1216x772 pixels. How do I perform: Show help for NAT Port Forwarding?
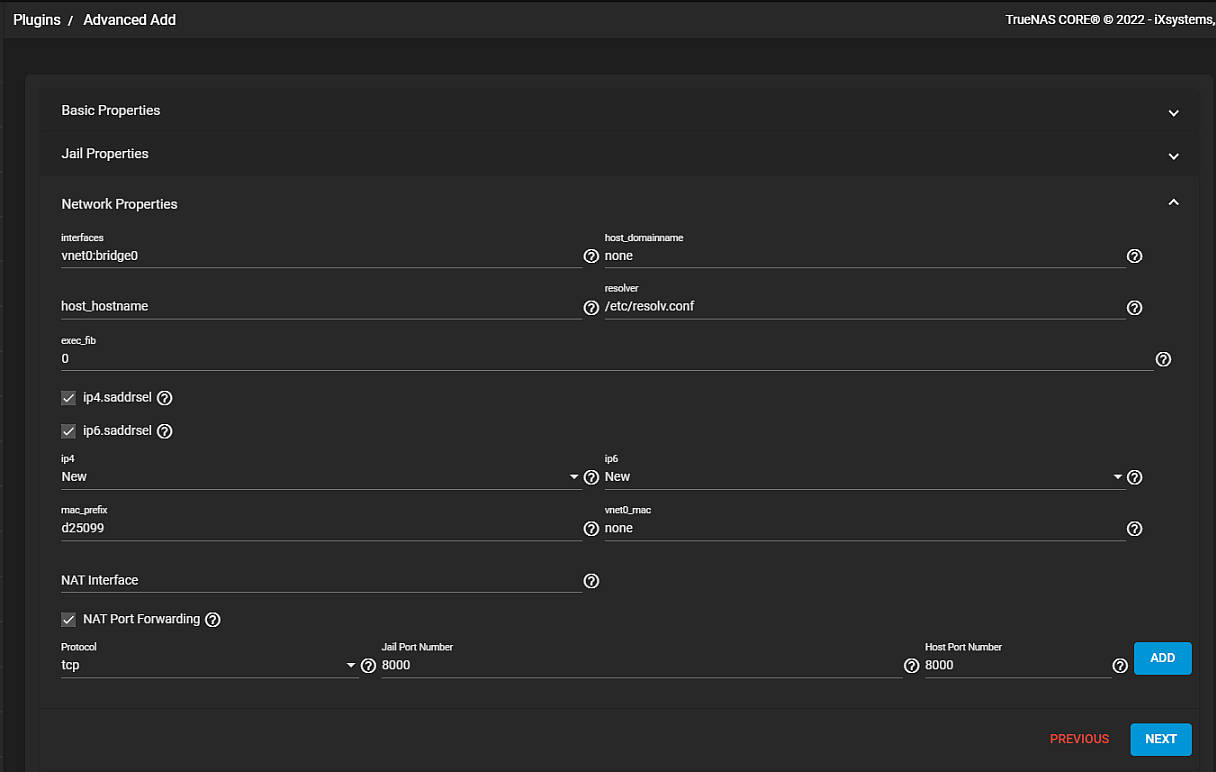(x=212, y=619)
